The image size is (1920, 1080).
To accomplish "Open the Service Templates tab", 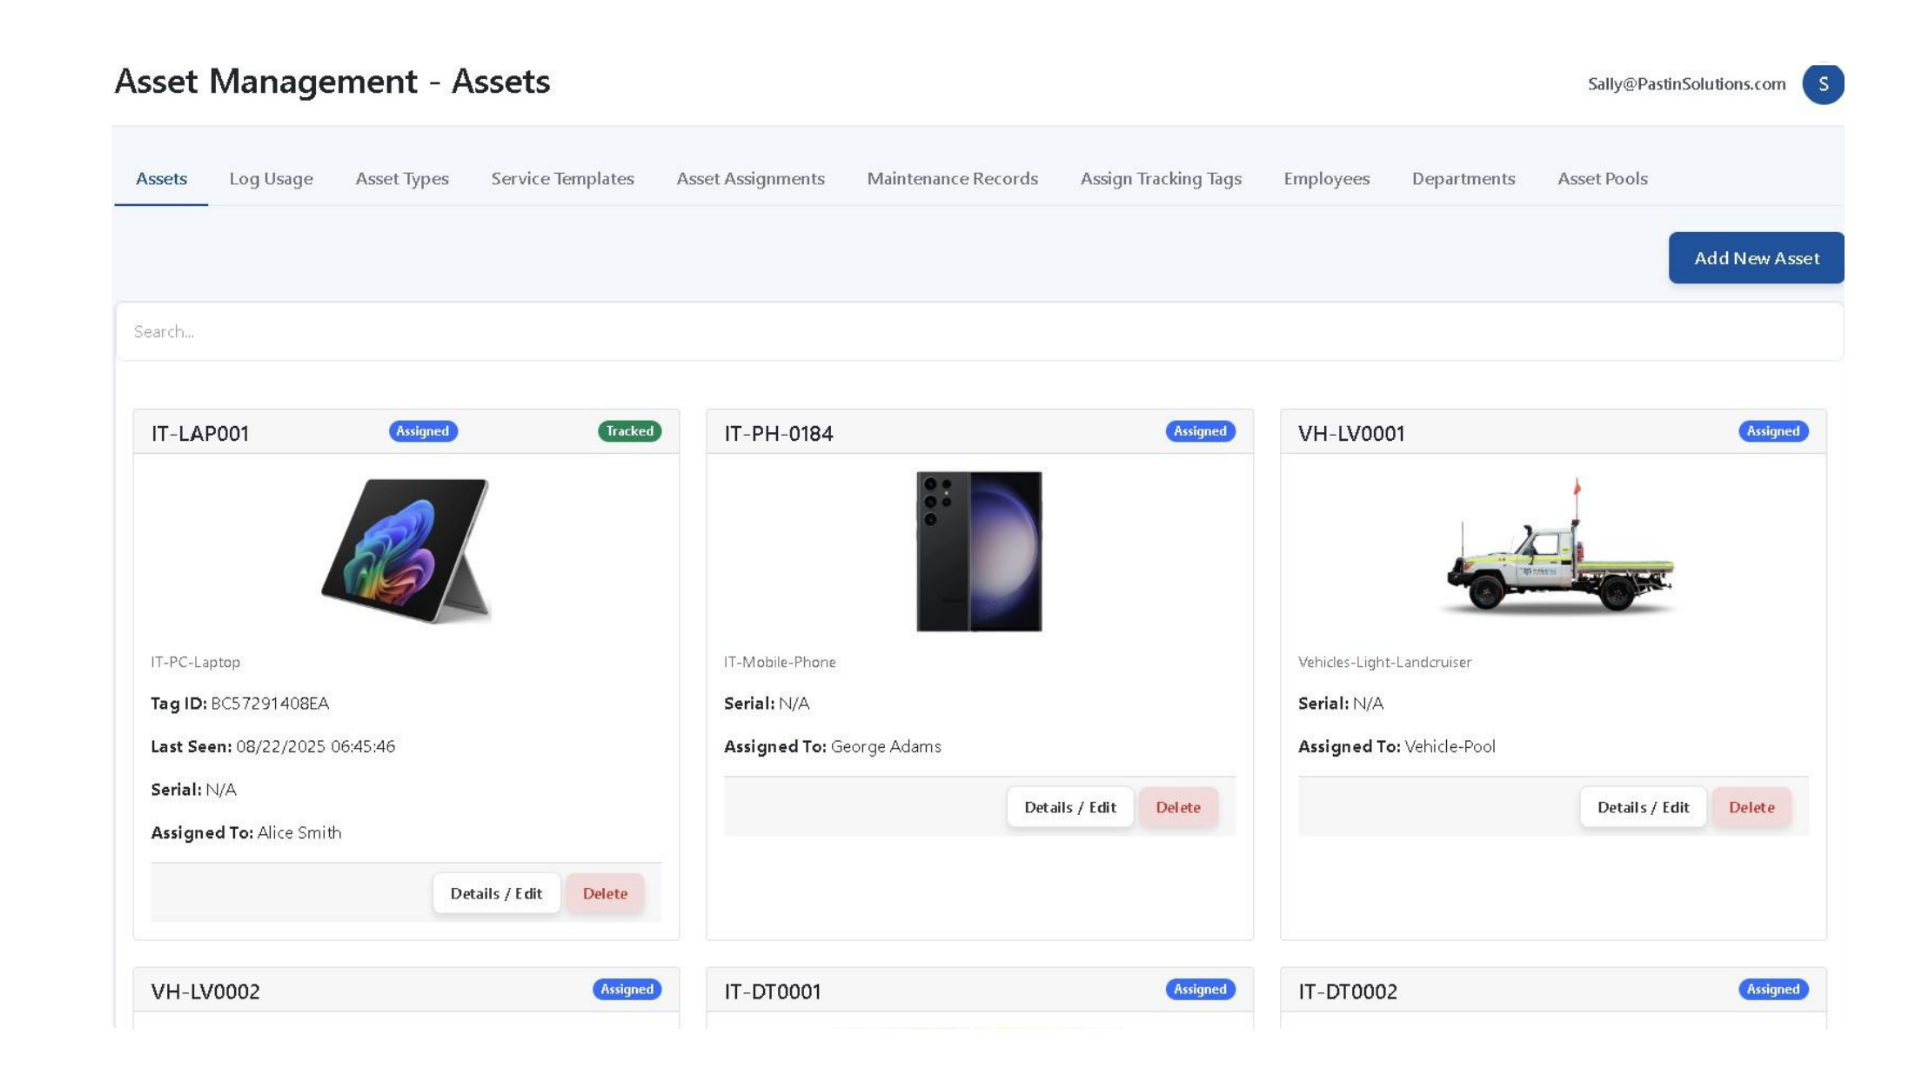I will coord(562,179).
